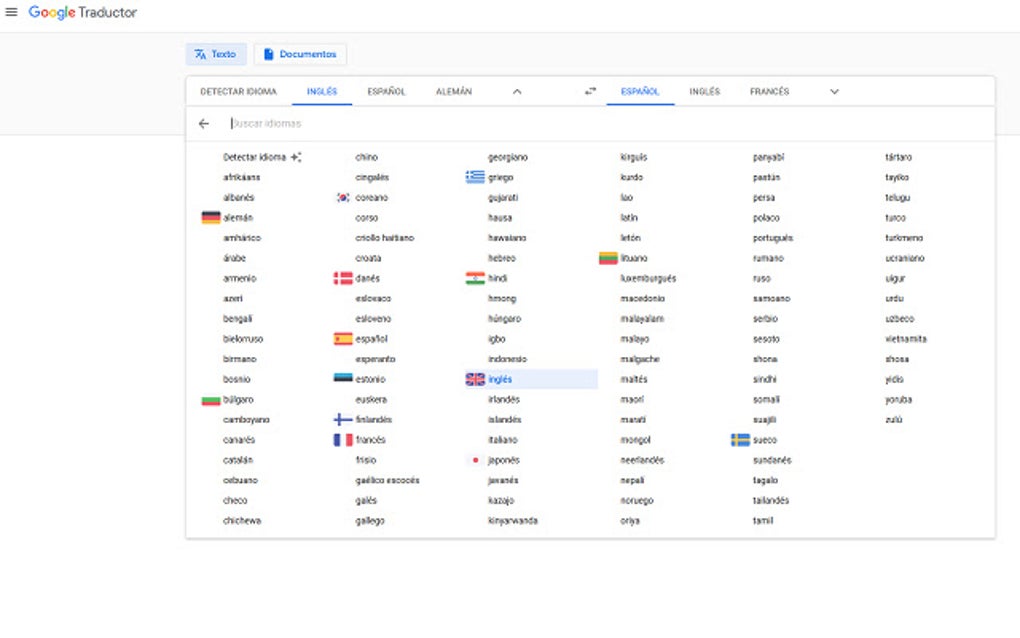Choose tamil from the language list
1020x638 pixels.
pos(763,521)
